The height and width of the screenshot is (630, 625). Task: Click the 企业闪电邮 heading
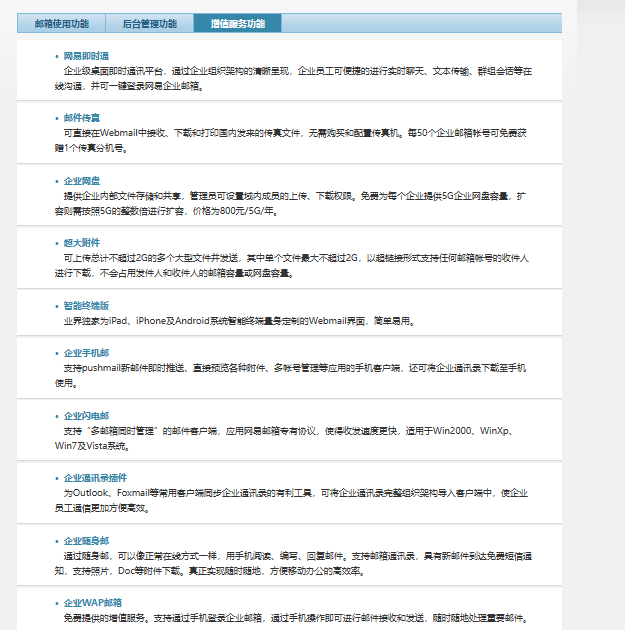86,416
